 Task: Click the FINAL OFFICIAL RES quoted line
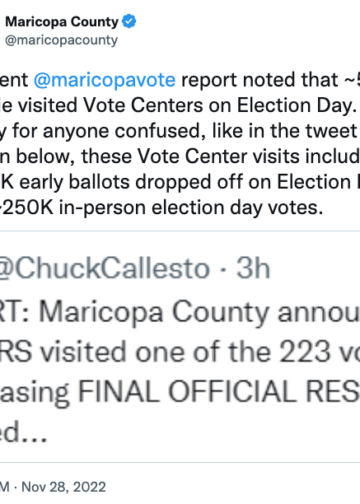point(180,392)
